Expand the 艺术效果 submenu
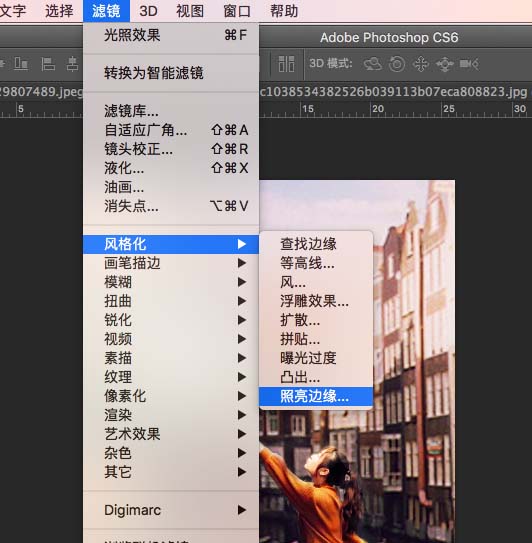The height and width of the screenshot is (543, 532). (171, 434)
